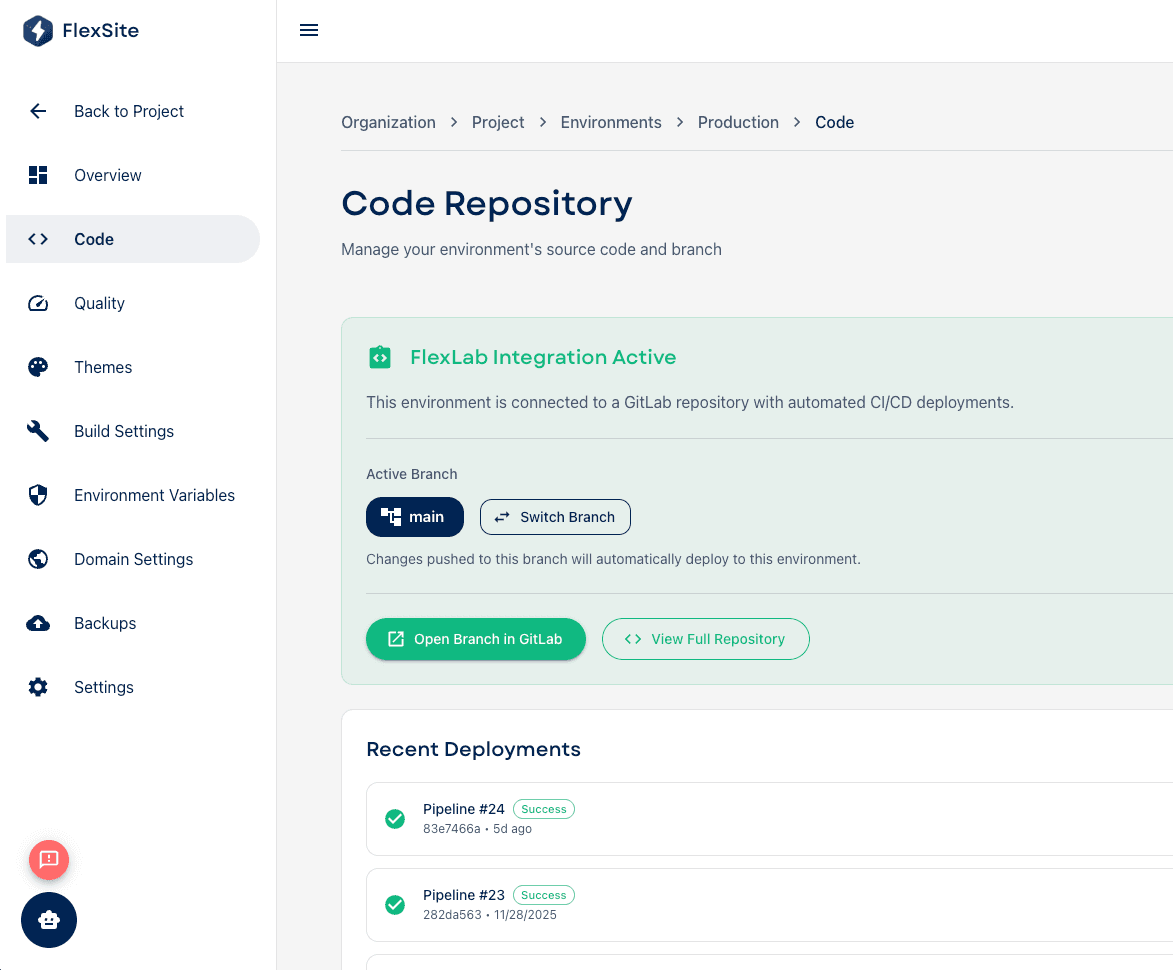Toggle the sidebar with the hamburger menu

(x=309, y=30)
